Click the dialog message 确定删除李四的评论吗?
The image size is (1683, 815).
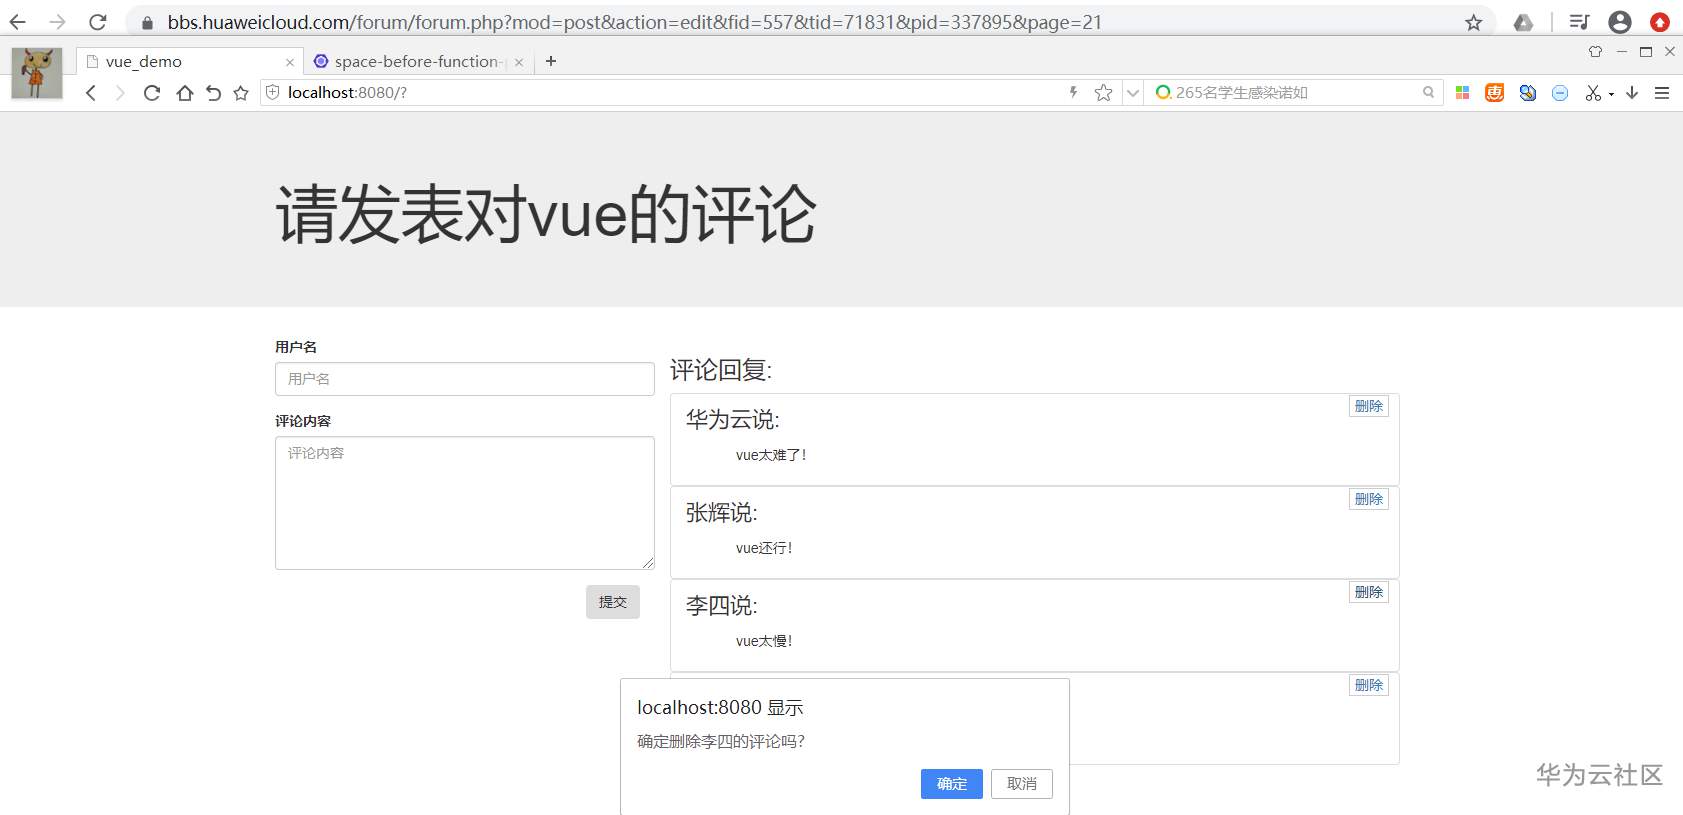pos(721,742)
